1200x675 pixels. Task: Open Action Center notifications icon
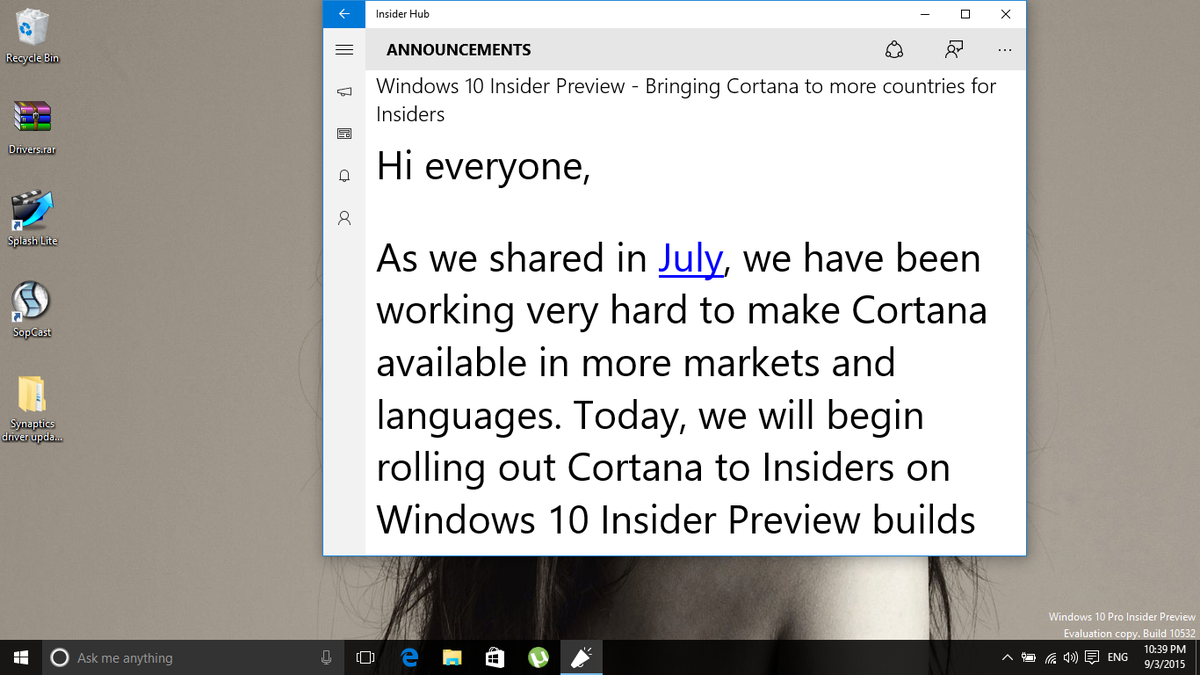pos(1092,657)
